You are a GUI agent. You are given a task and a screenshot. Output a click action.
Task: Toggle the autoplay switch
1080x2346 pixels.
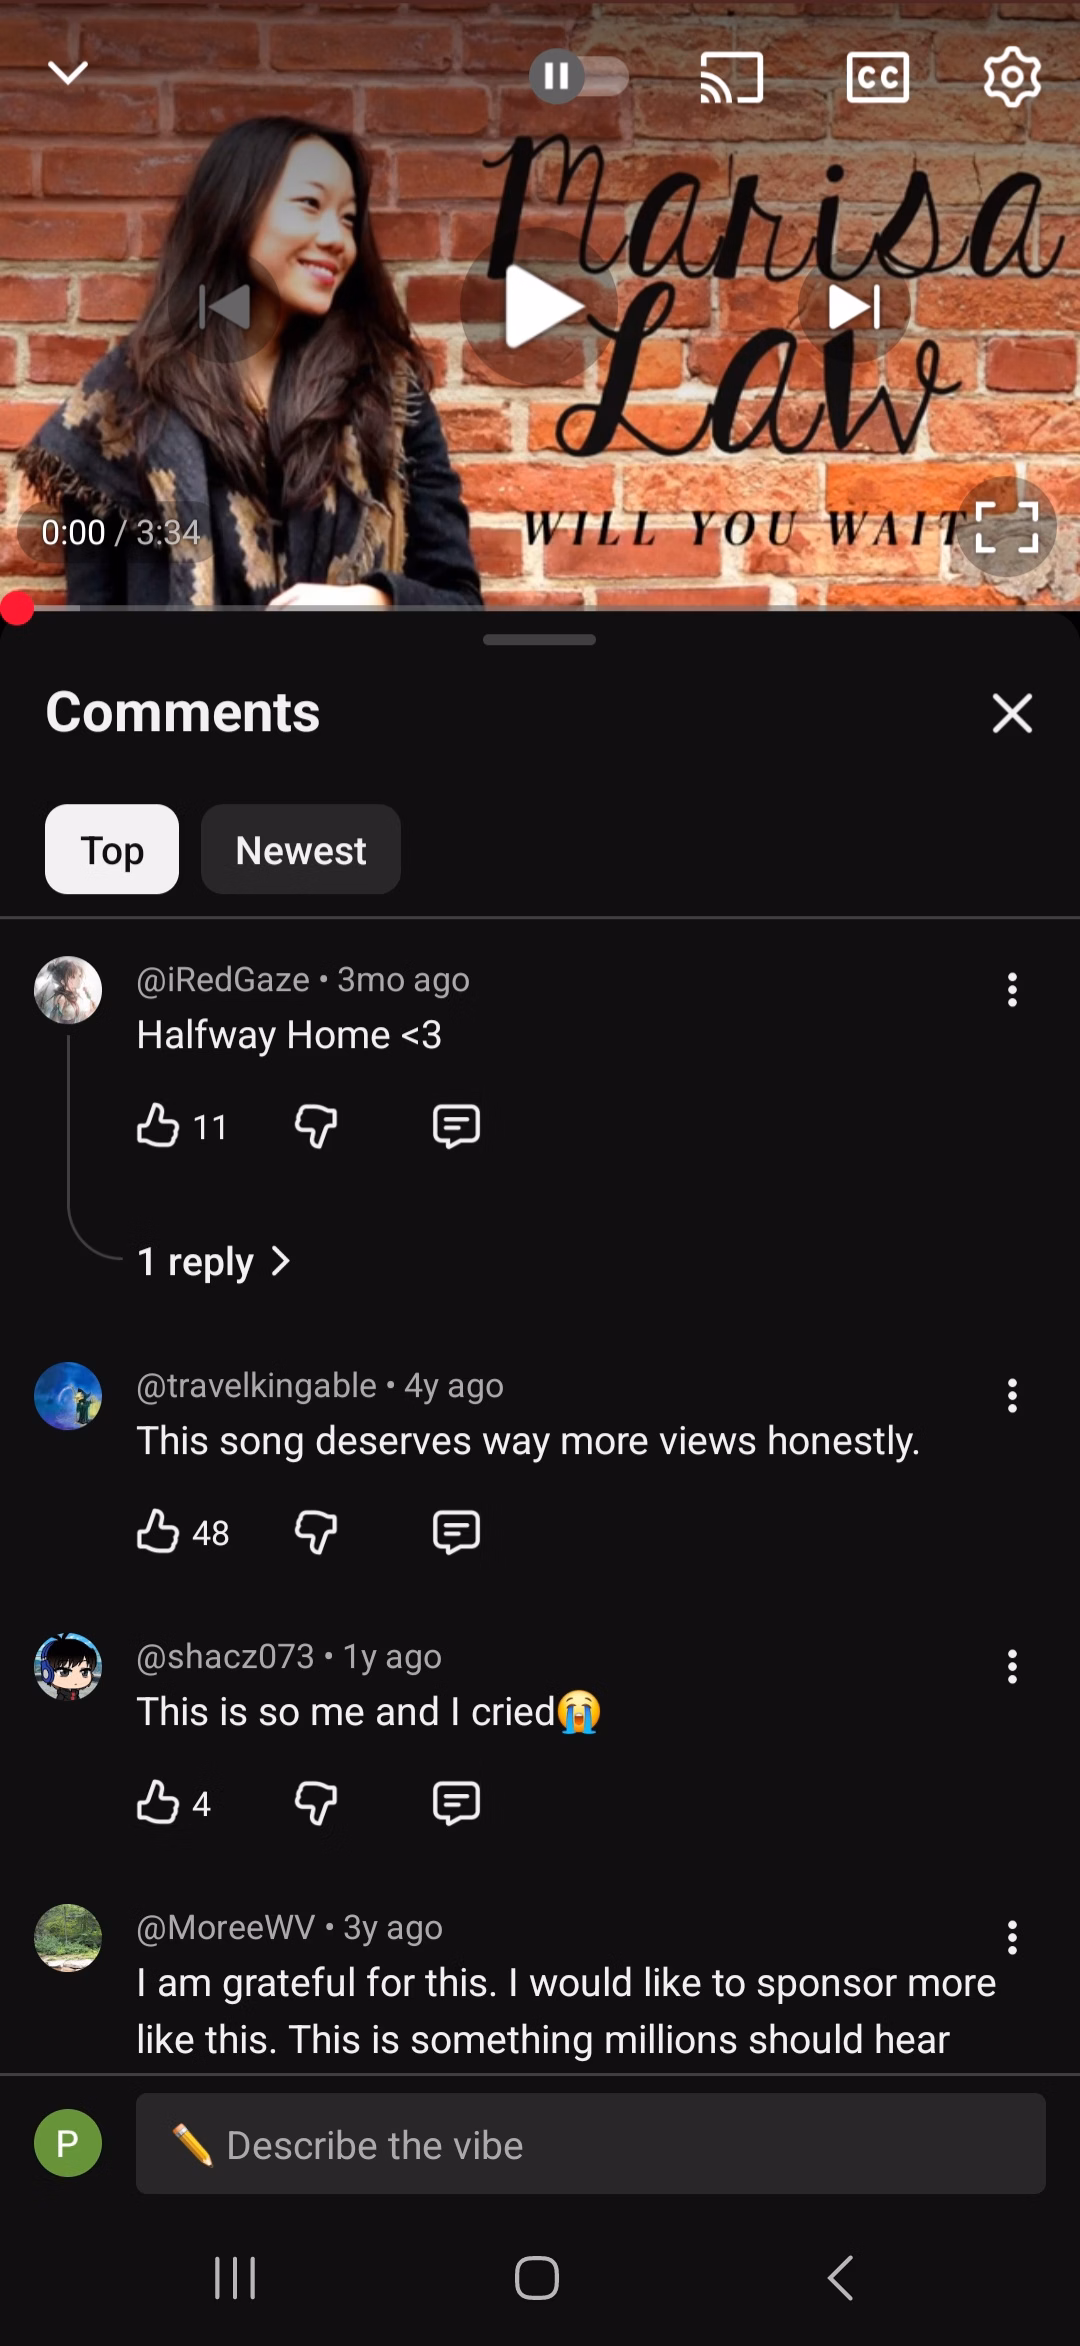pos(579,76)
